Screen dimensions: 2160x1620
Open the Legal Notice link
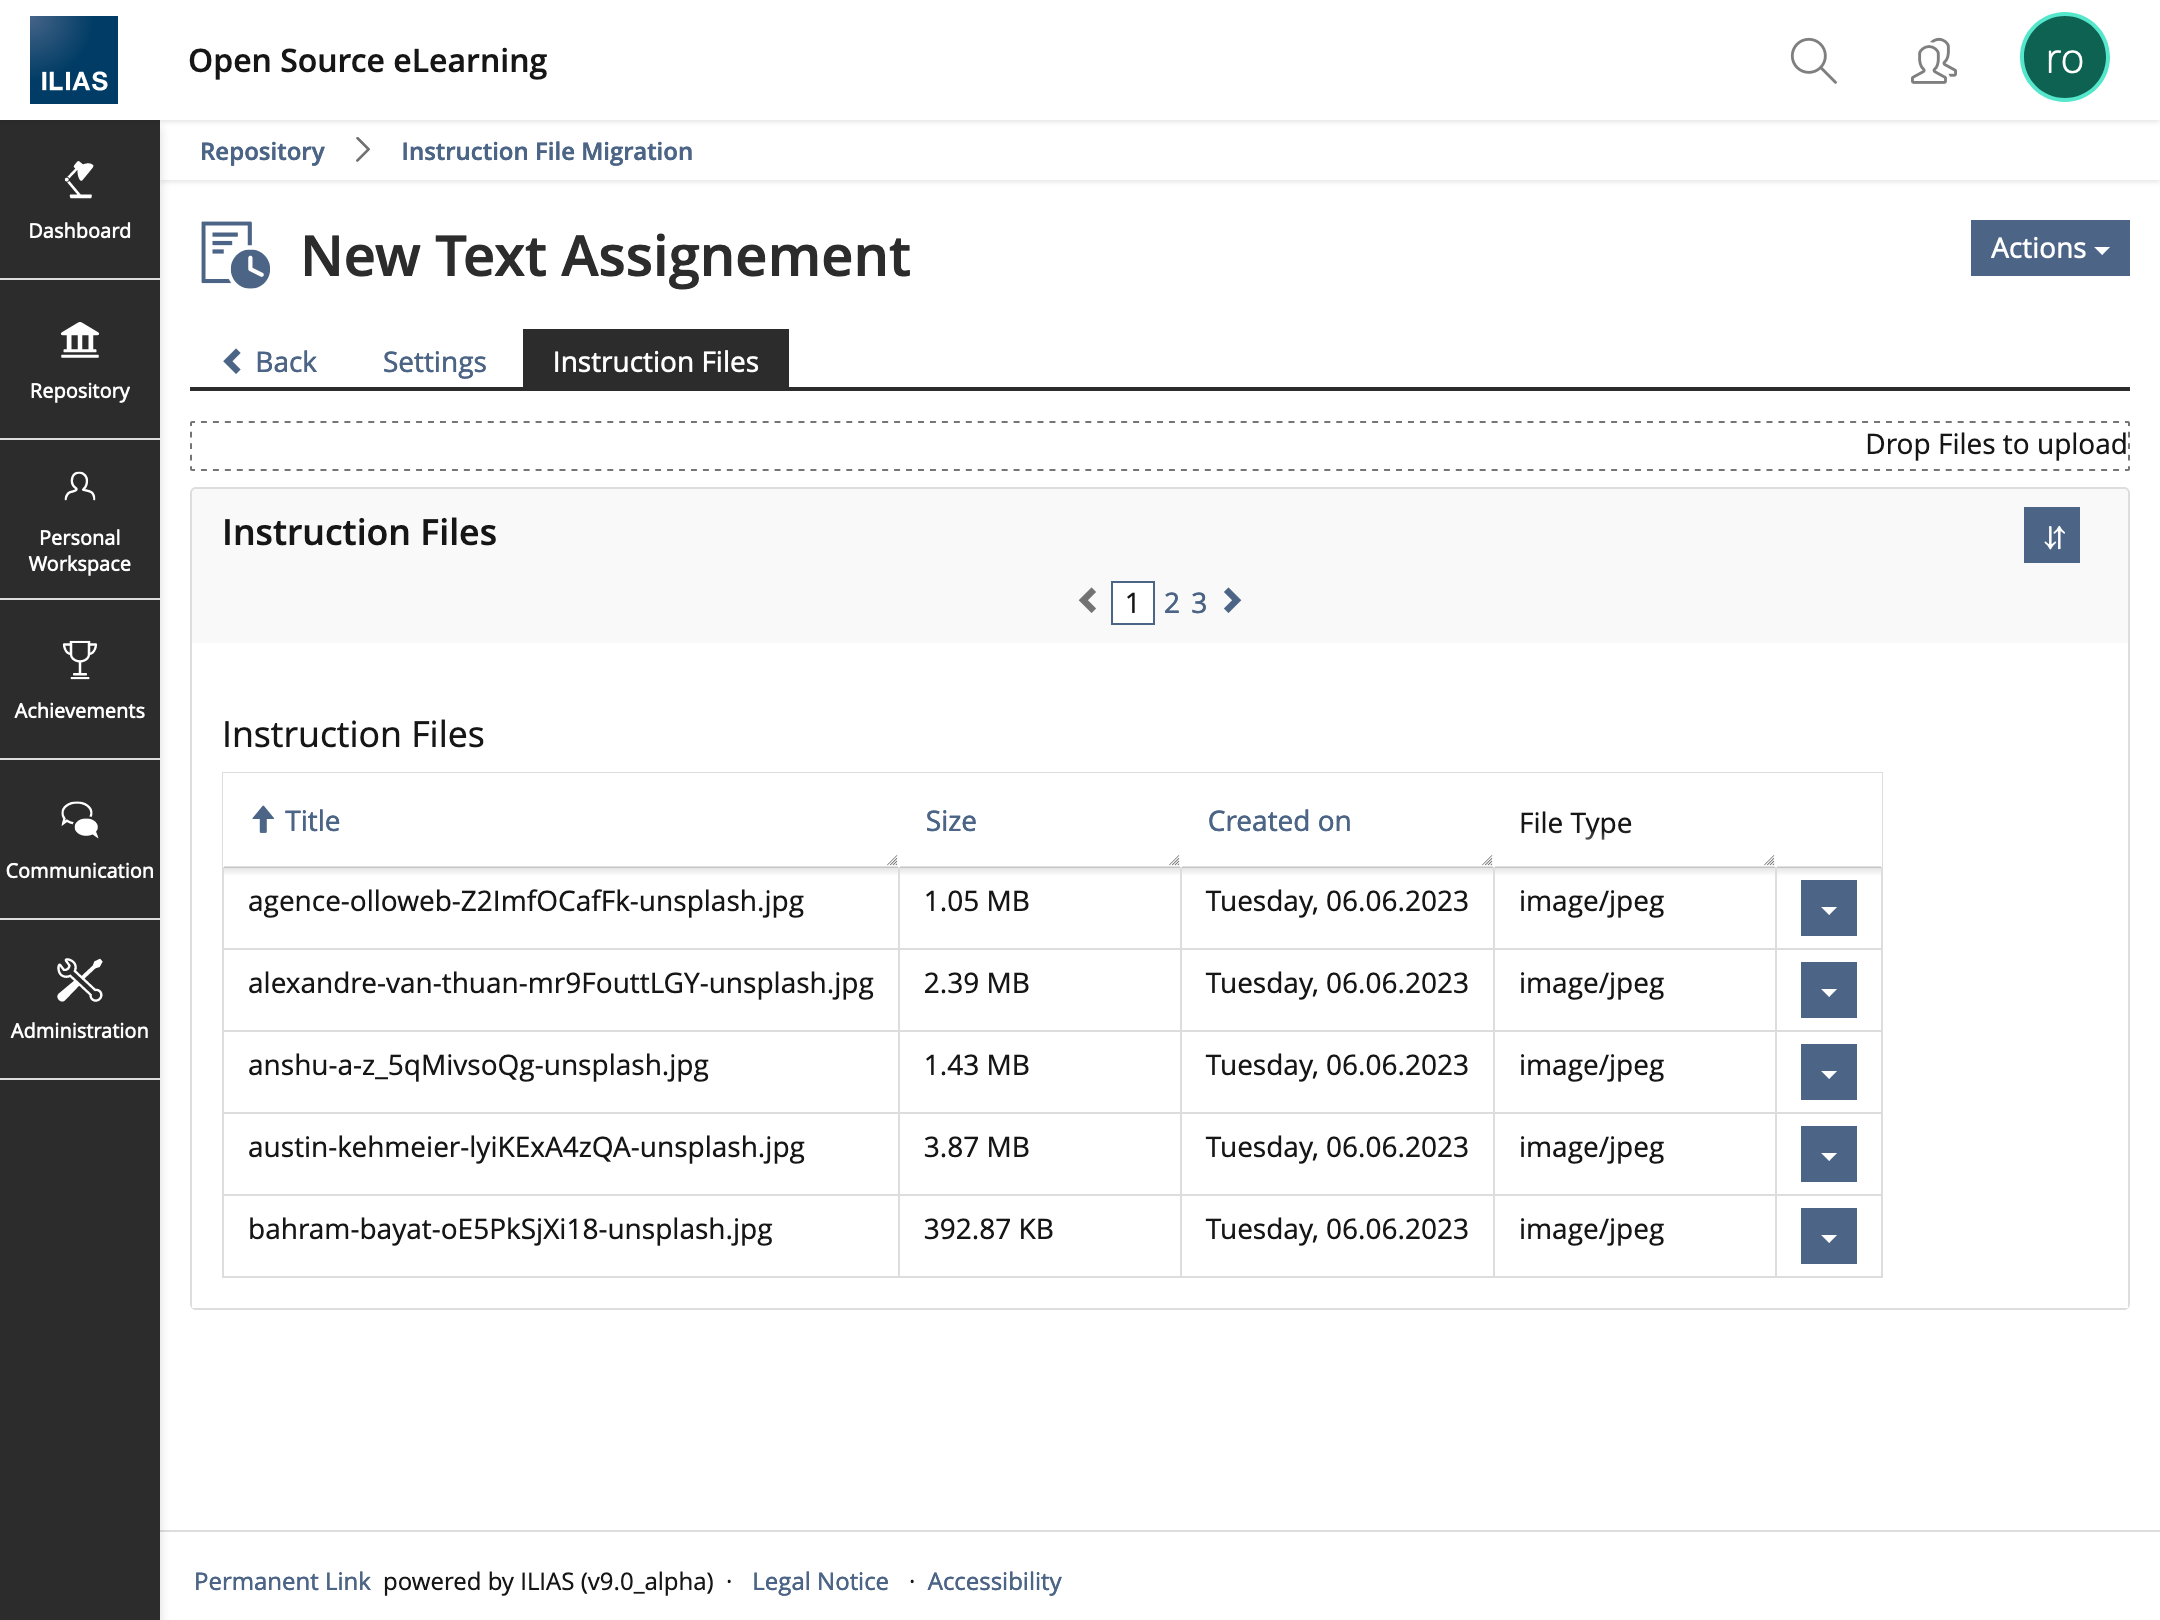(820, 1581)
